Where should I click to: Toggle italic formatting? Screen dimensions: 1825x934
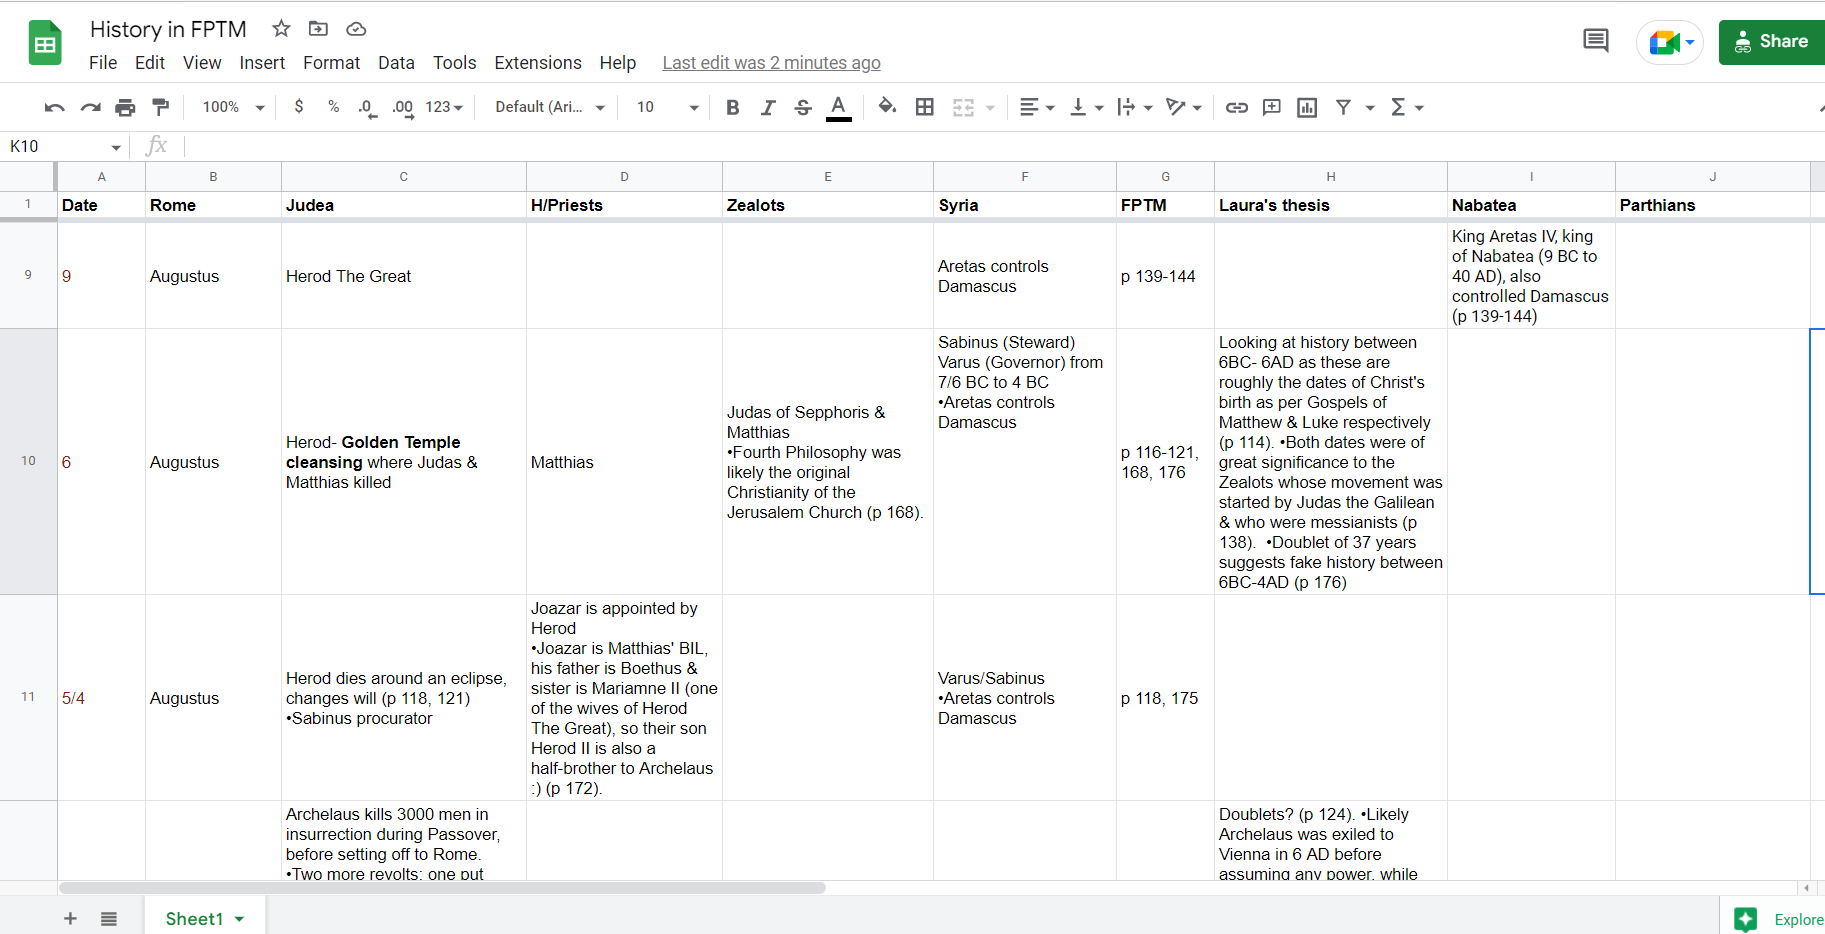pos(768,107)
